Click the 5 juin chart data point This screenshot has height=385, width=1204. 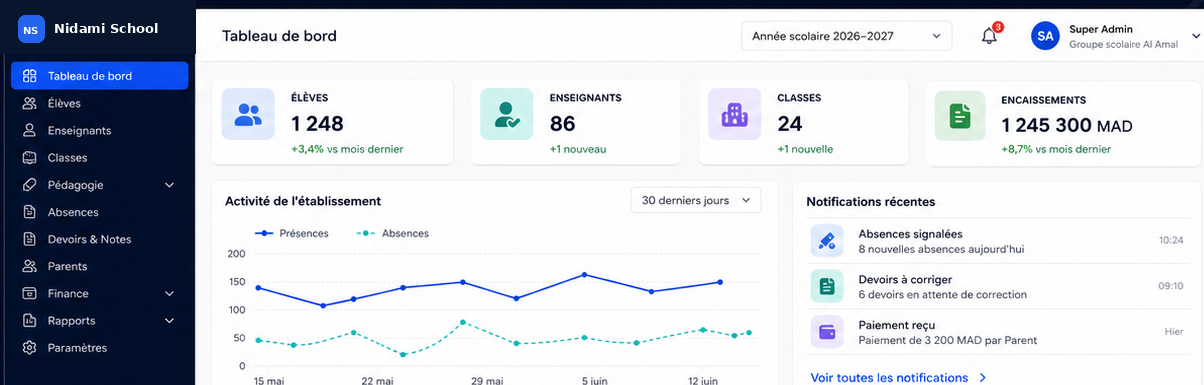(x=584, y=274)
